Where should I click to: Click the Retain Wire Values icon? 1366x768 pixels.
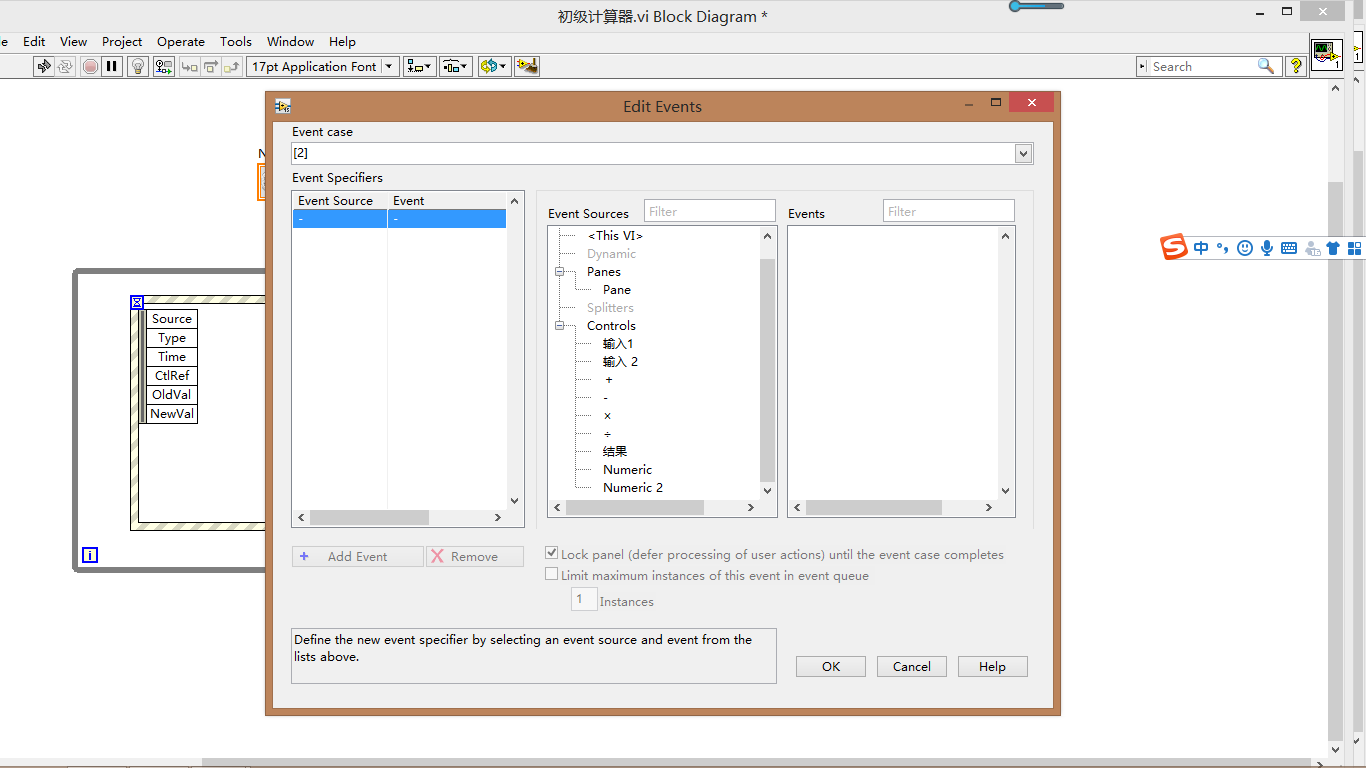163,66
